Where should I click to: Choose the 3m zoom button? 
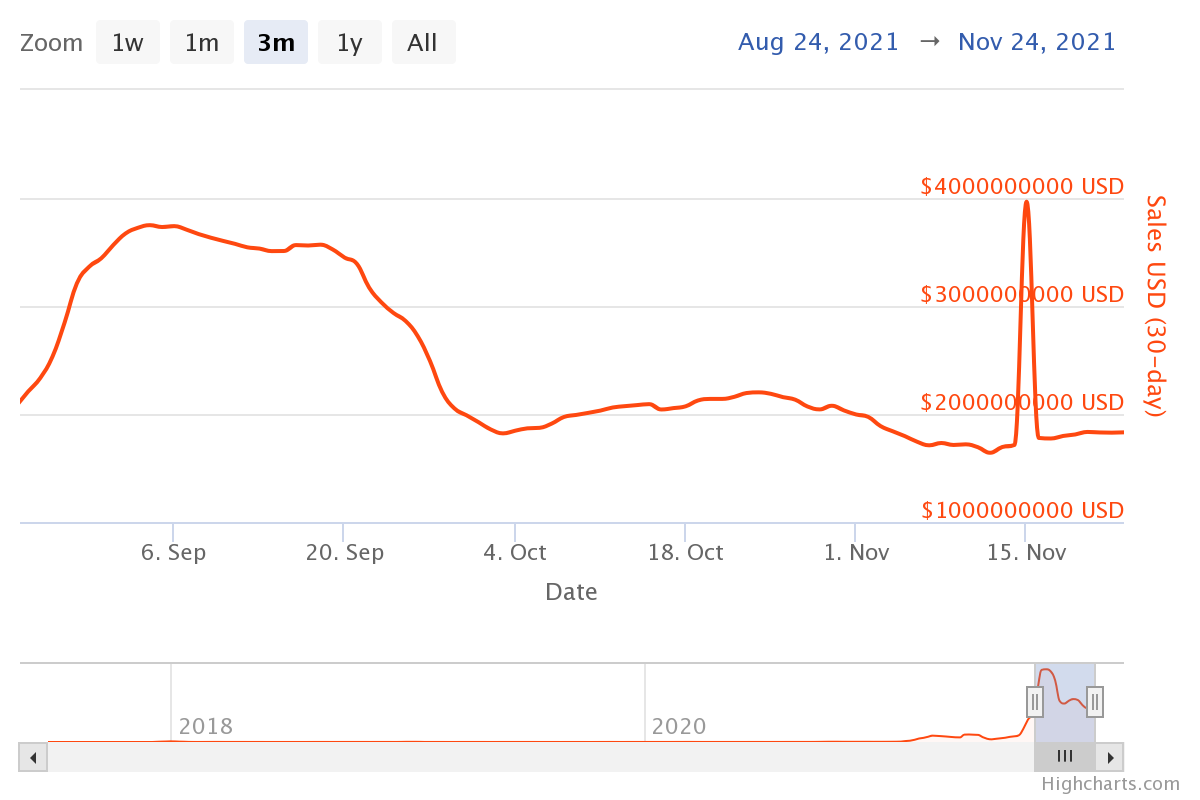pyautogui.click(x=276, y=43)
